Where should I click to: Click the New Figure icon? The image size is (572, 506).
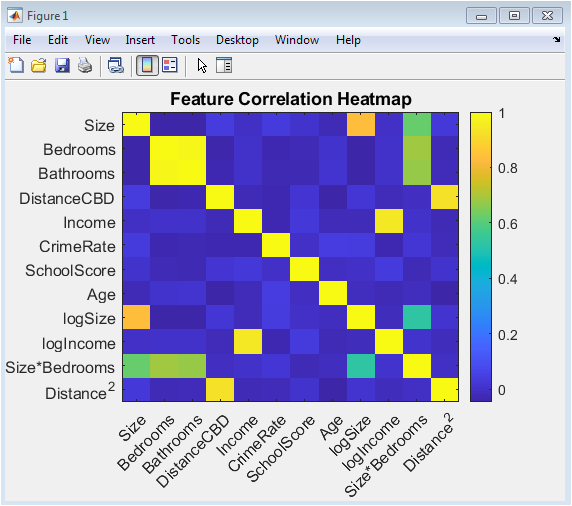[16, 66]
